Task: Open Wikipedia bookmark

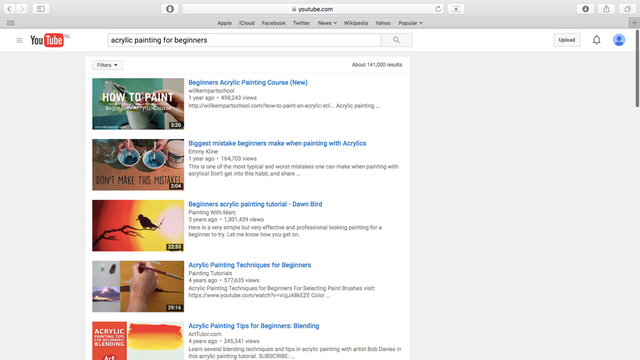Action: [x=356, y=23]
